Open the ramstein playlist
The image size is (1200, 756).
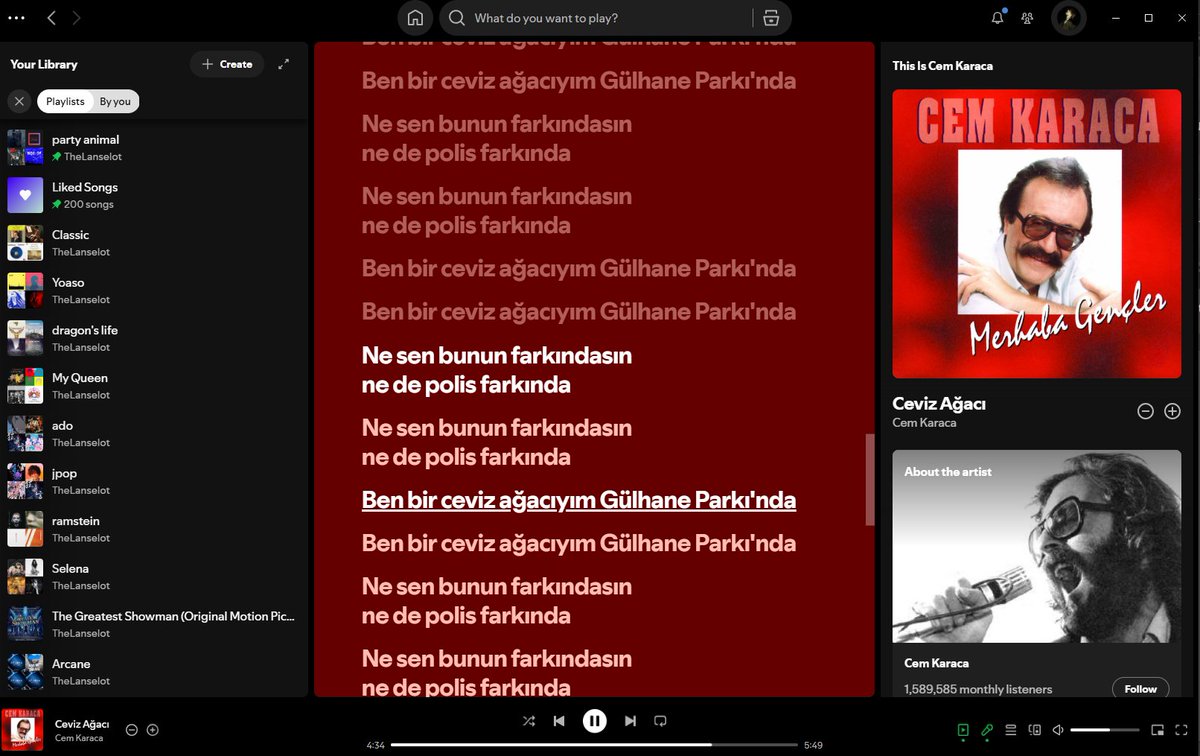pos(154,529)
